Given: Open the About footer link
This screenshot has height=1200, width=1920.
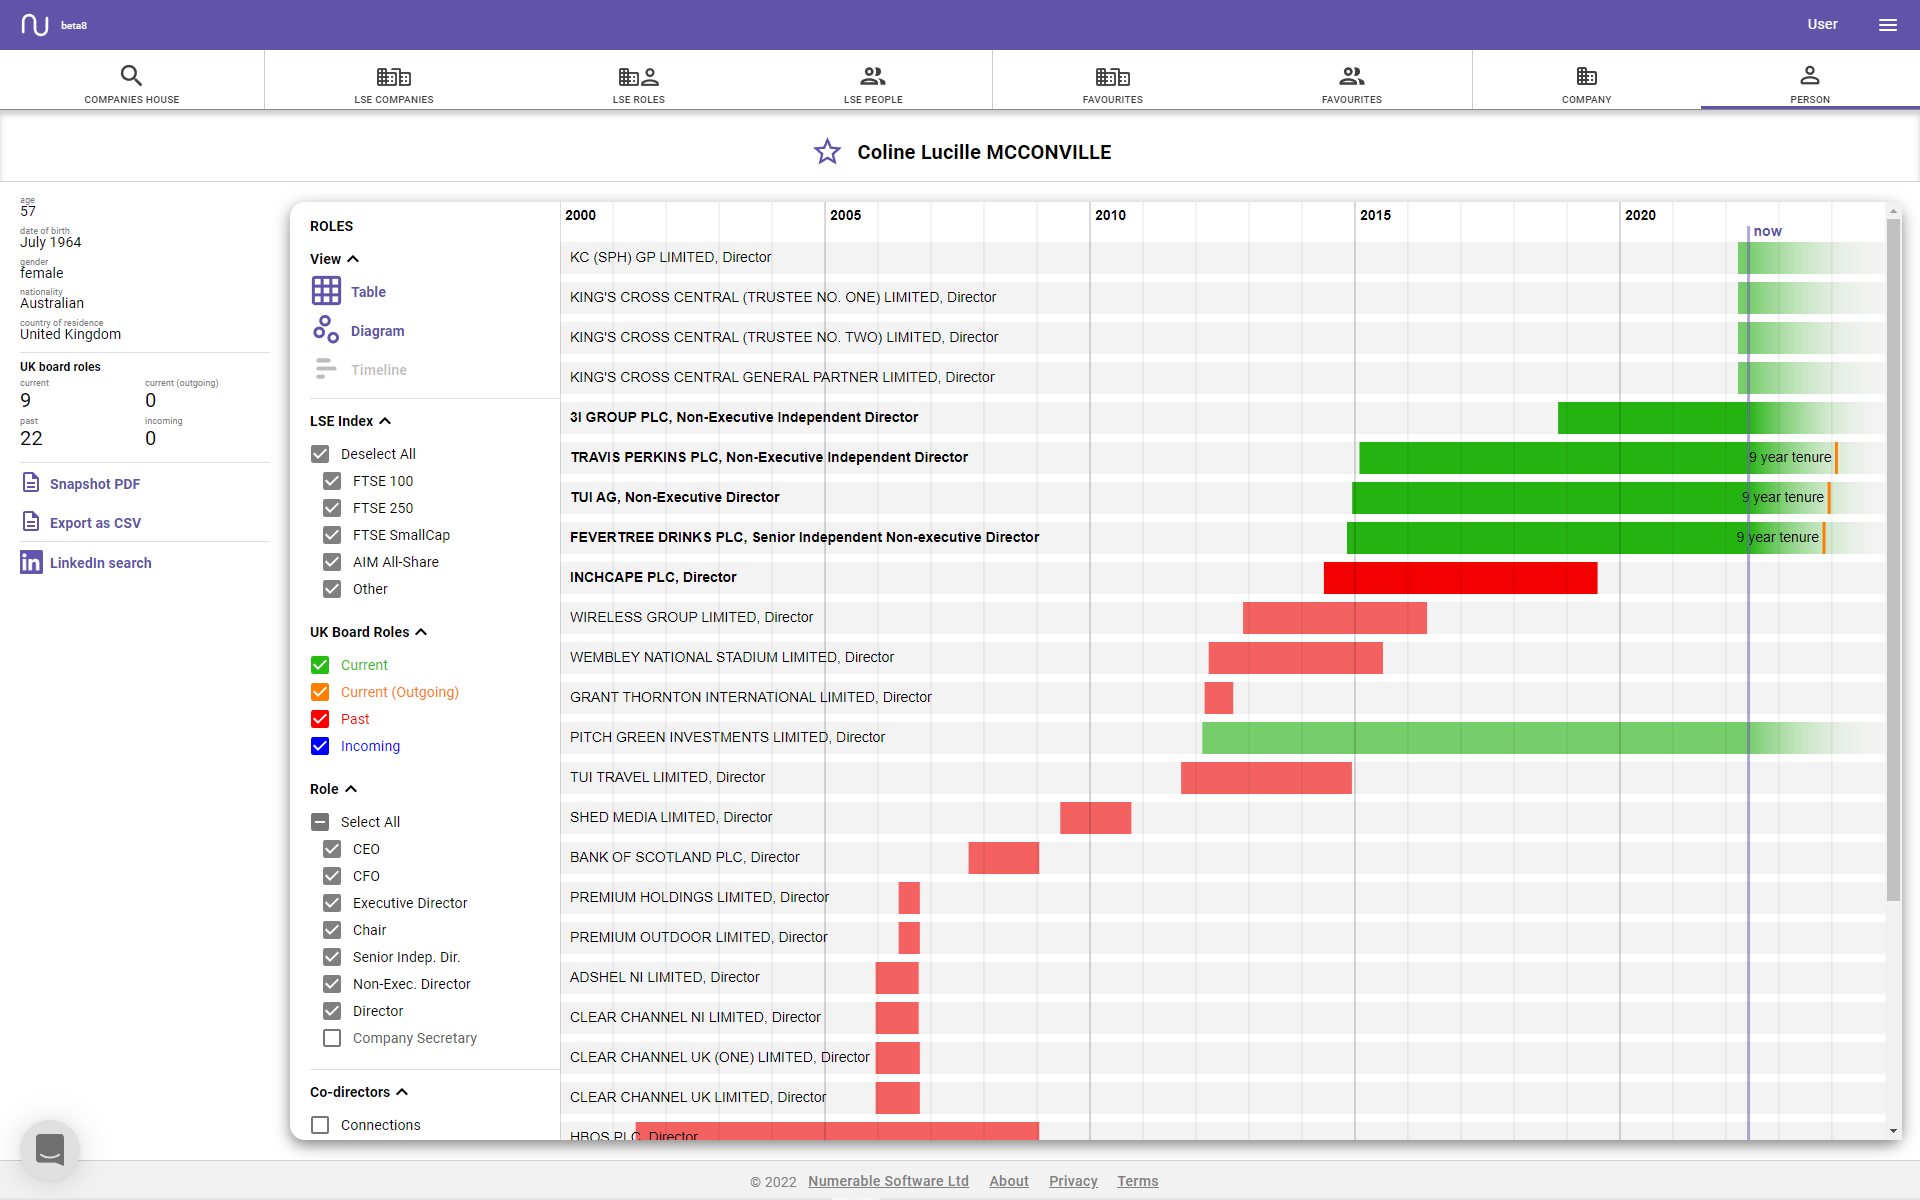Looking at the screenshot, I should (1009, 1181).
